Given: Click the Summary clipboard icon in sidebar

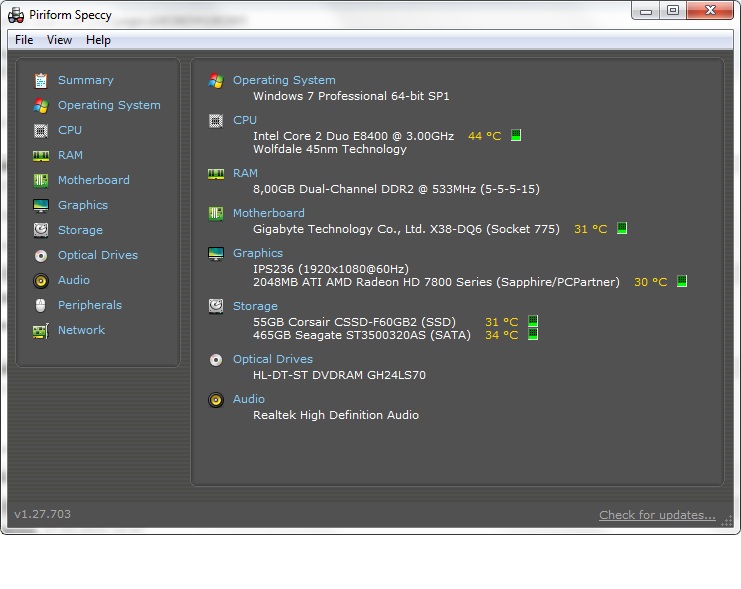Looking at the screenshot, I should (x=41, y=80).
